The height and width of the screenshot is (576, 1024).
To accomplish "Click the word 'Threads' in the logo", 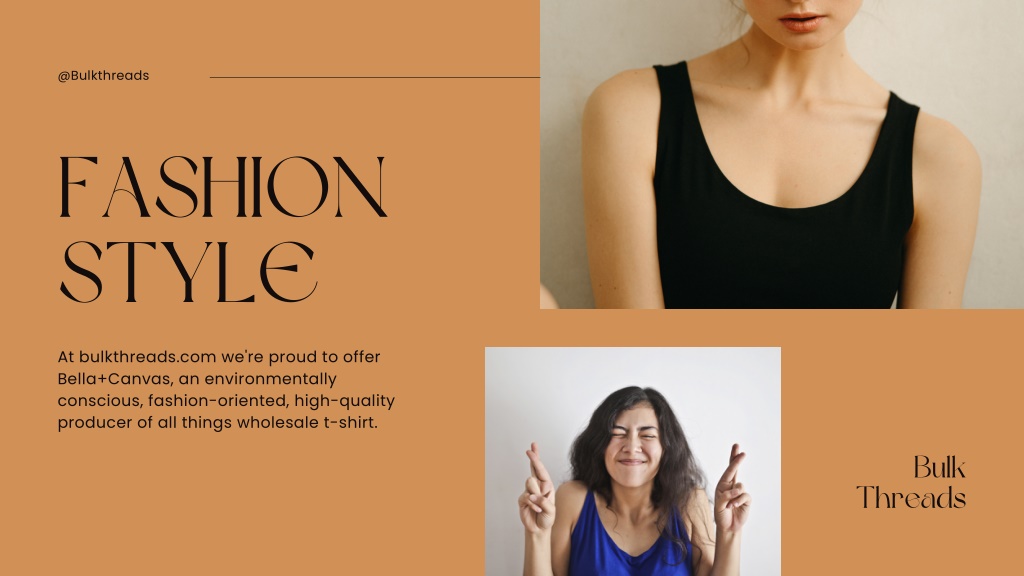I will [911, 498].
